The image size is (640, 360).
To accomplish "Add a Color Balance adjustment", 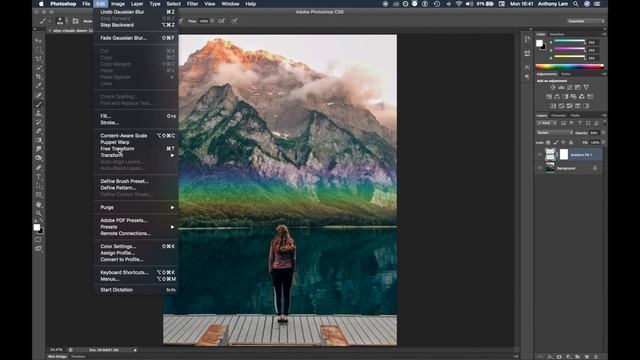I will (557, 97).
